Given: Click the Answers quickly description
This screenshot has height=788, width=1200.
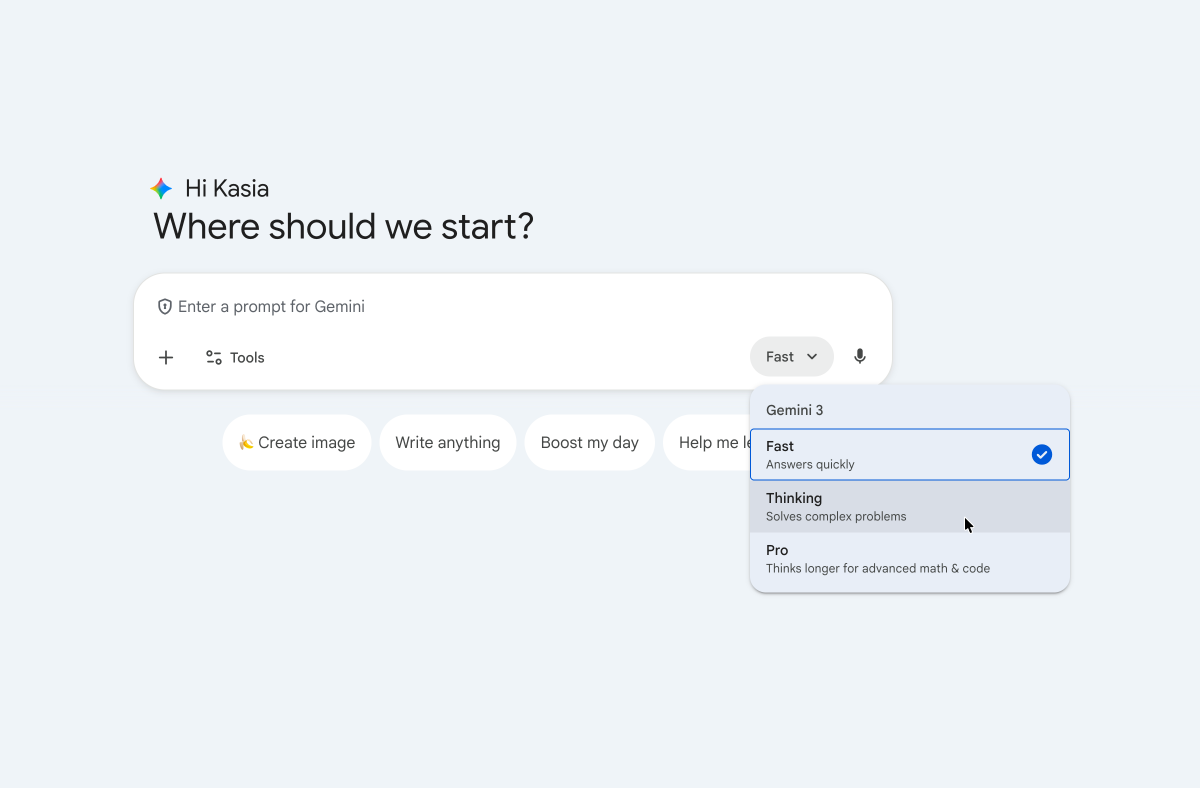Looking at the screenshot, I should pyautogui.click(x=810, y=465).
